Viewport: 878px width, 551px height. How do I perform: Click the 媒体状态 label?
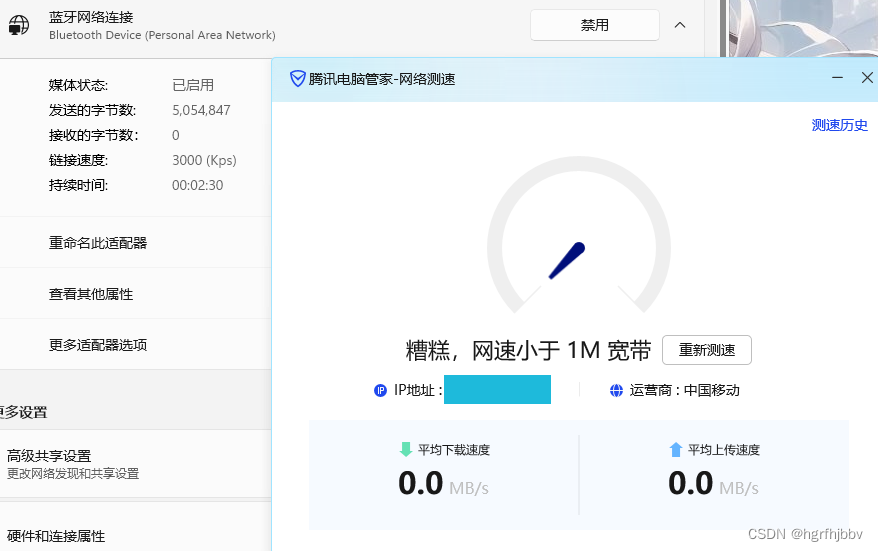coord(78,85)
